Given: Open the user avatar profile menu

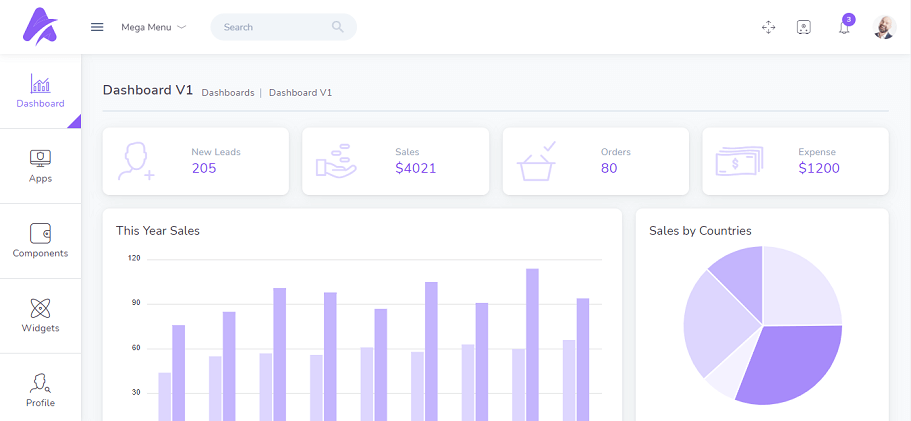Looking at the screenshot, I should 884,27.
